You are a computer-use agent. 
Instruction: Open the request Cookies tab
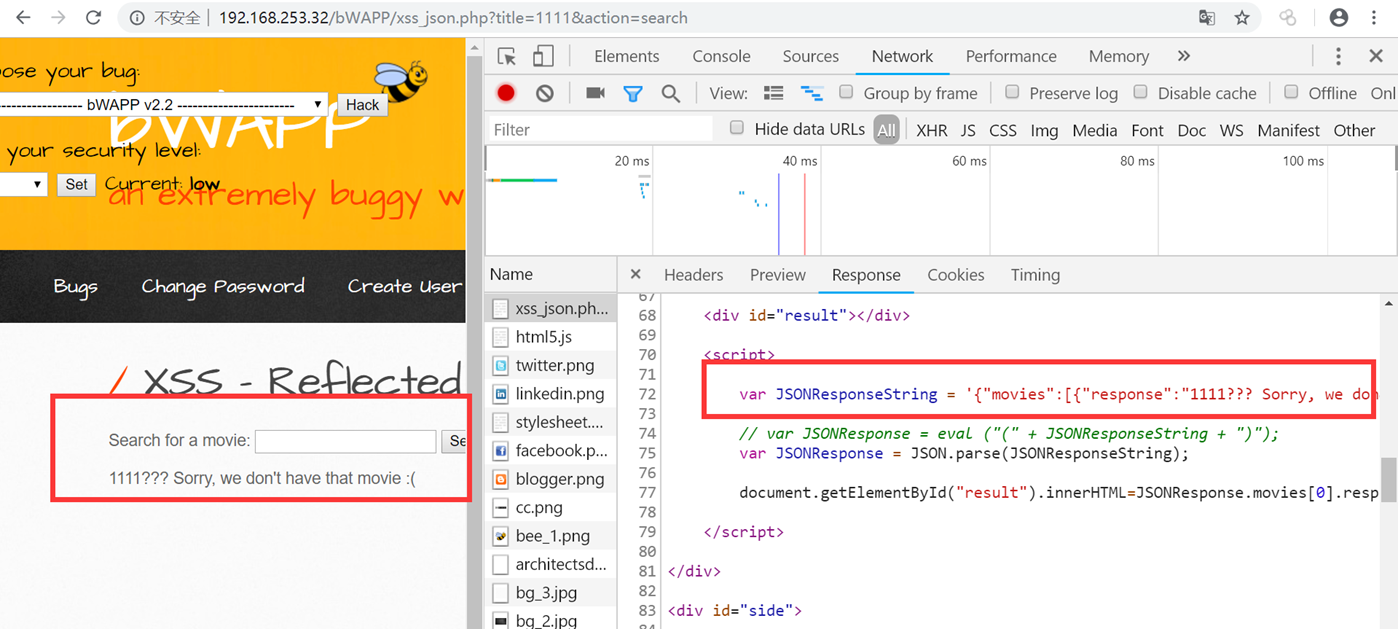click(x=955, y=275)
